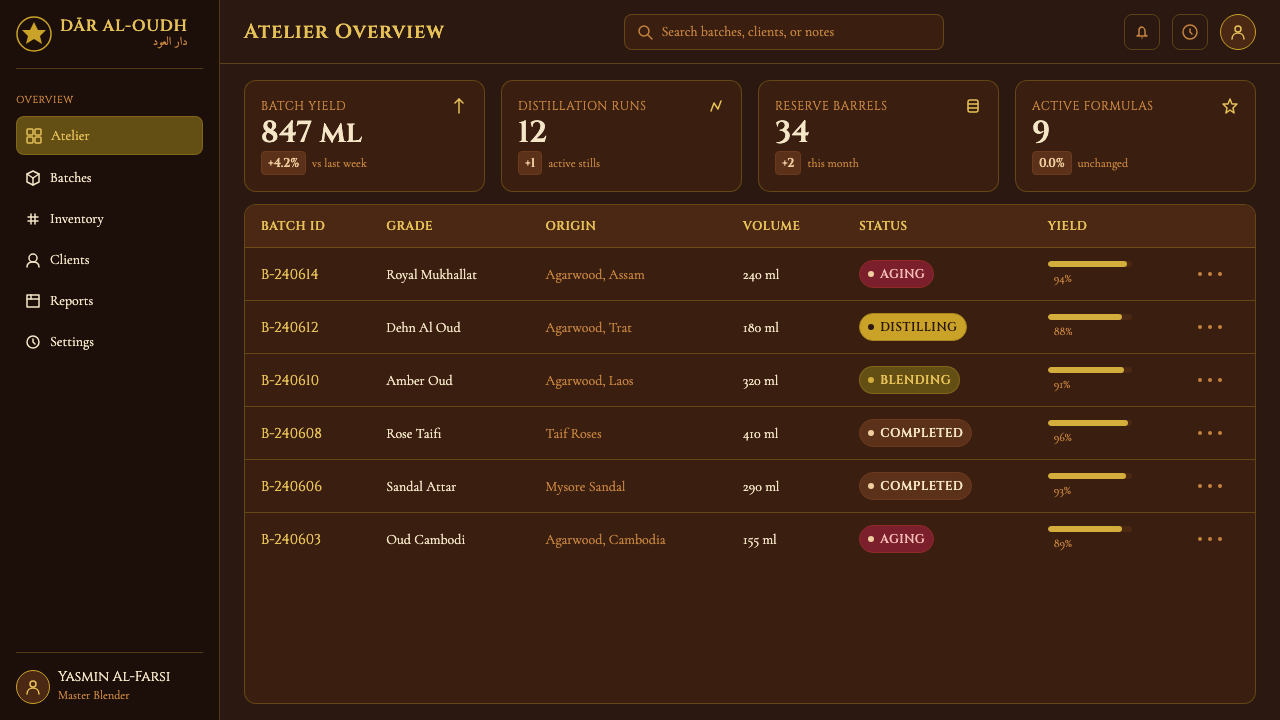The image size is (1280, 720).
Task: Open the user profile avatar in header
Action: pyautogui.click(x=1238, y=32)
